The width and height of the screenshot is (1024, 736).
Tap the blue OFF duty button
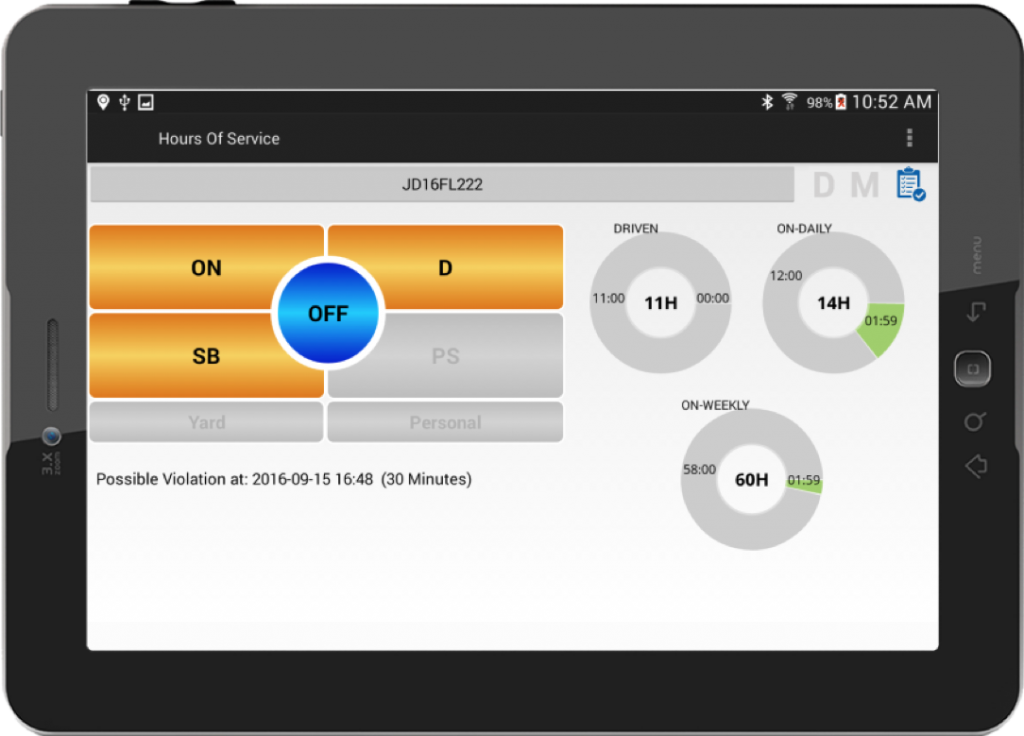[x=327, y=313]
